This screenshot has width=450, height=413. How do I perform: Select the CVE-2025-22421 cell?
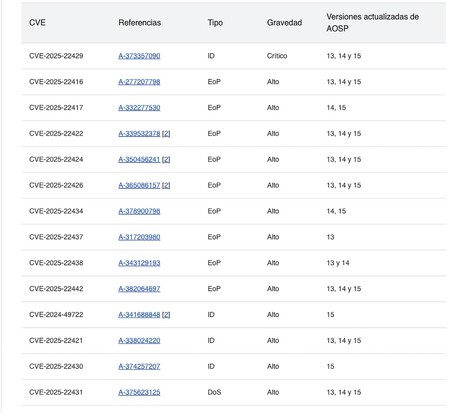coord(56,341)
